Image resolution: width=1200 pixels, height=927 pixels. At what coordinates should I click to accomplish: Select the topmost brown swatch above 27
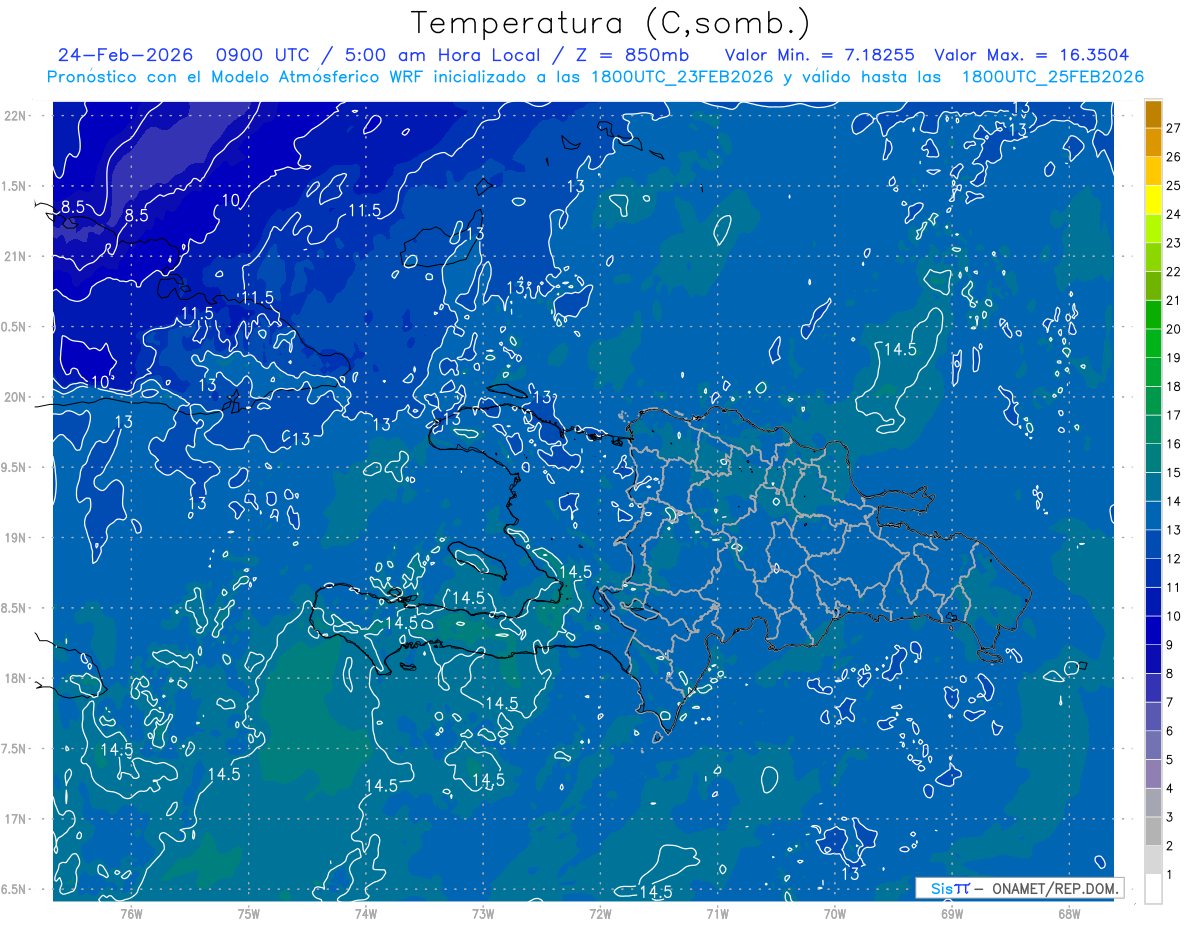point(1153,114)
